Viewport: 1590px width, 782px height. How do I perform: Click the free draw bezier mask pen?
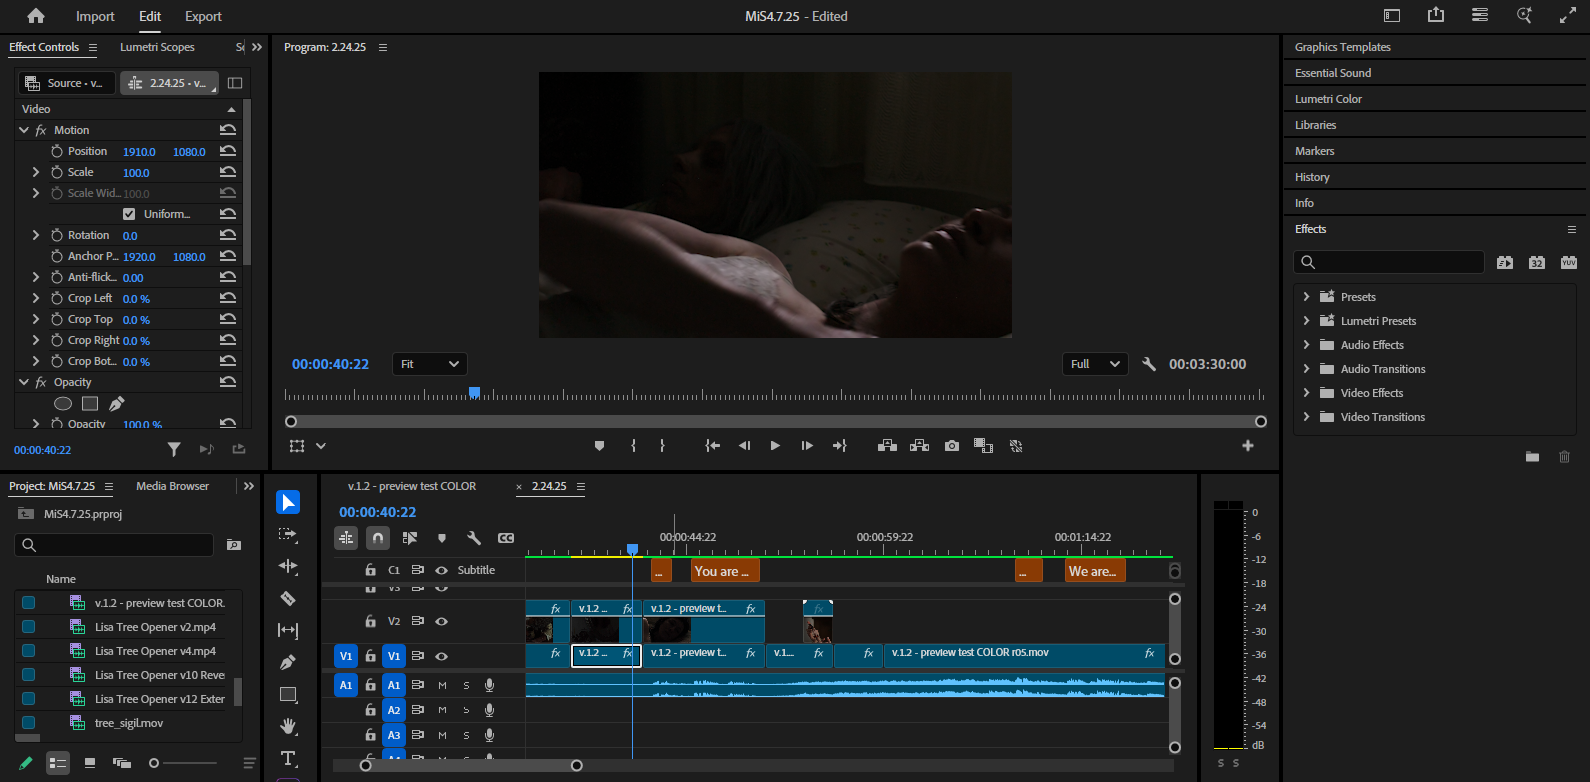click(x=116, y=404)
